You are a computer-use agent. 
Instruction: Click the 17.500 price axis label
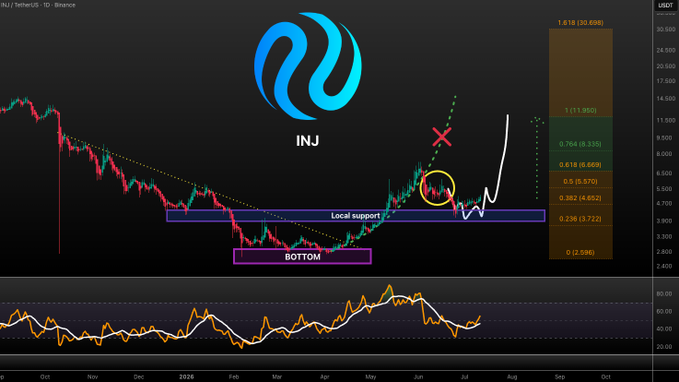(x=666, y=81)
